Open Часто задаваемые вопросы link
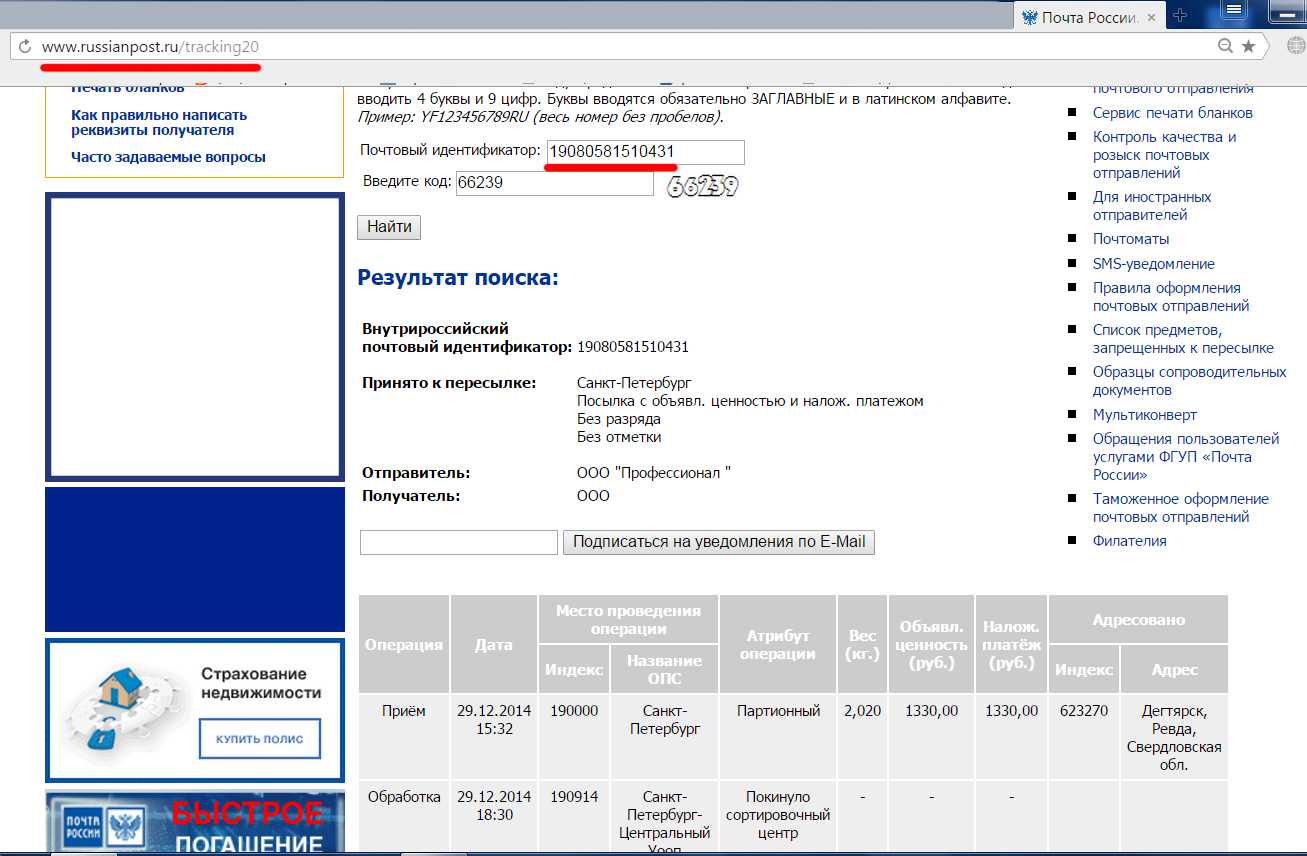1307x856 pixels. pyautogui.click(x=168, y=157)
